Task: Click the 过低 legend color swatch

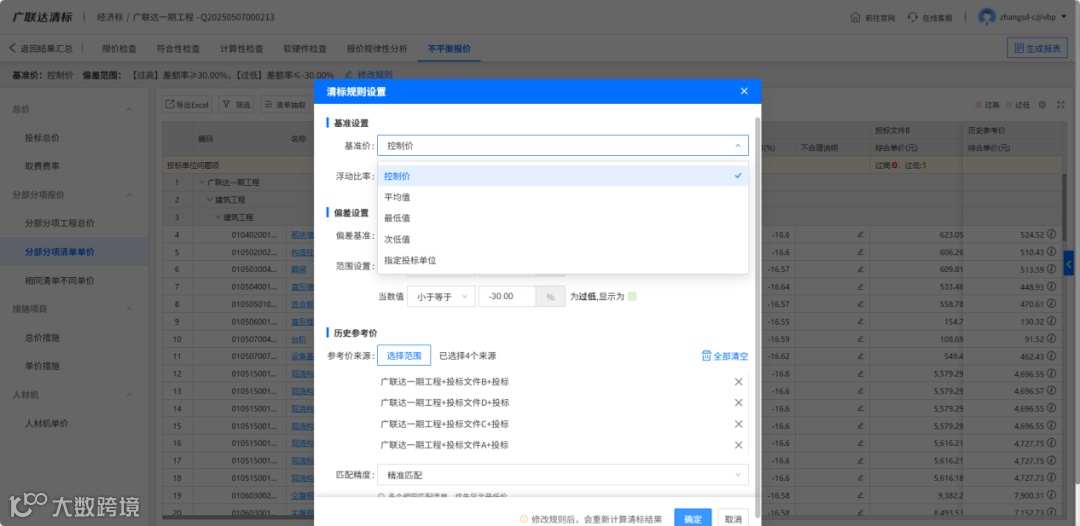Action: 1009,105
